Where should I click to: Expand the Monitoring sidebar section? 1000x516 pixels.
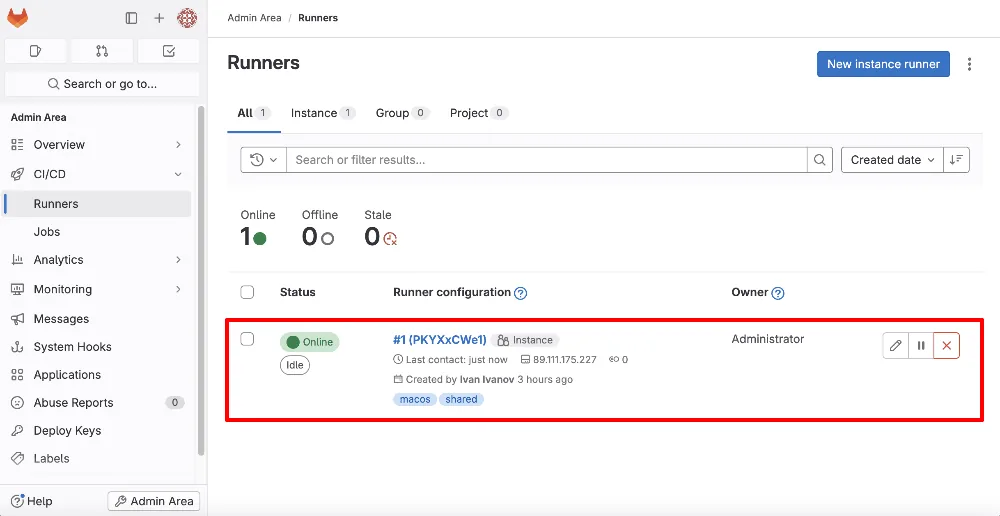click(97, 289)
